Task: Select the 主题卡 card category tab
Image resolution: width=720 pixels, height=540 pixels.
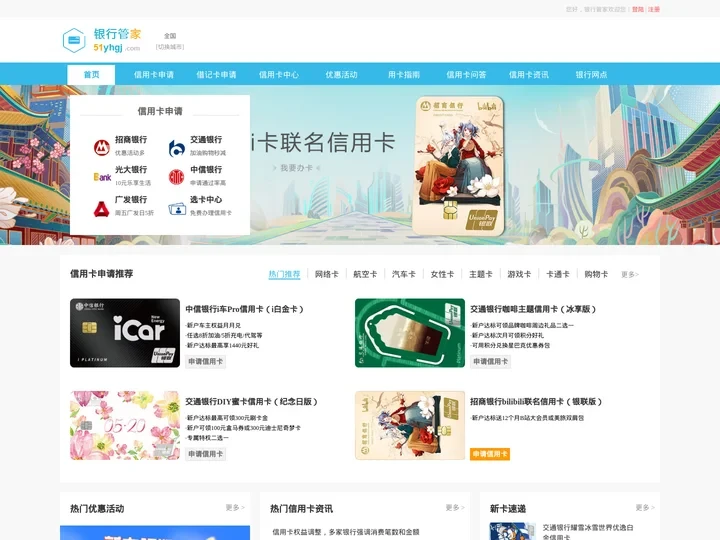Action: (481, 274)
